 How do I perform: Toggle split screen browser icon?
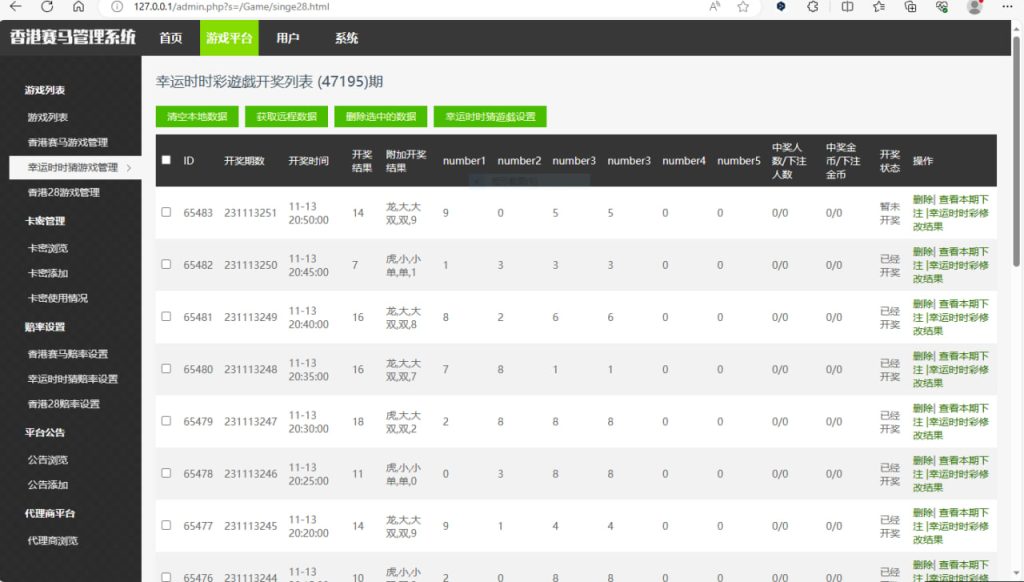tap(848, 7)
